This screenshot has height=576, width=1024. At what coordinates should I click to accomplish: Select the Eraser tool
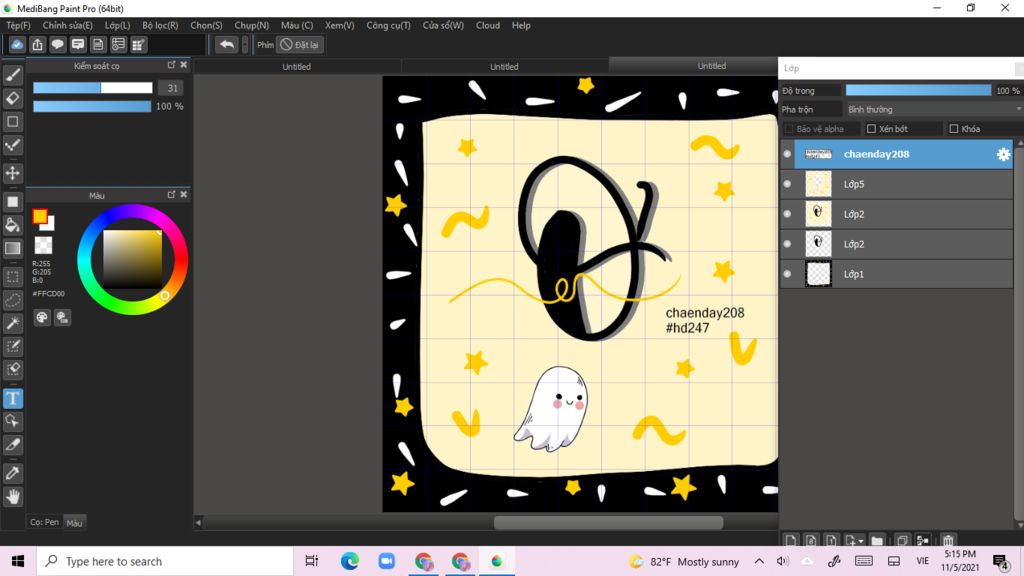pos(12,99)
